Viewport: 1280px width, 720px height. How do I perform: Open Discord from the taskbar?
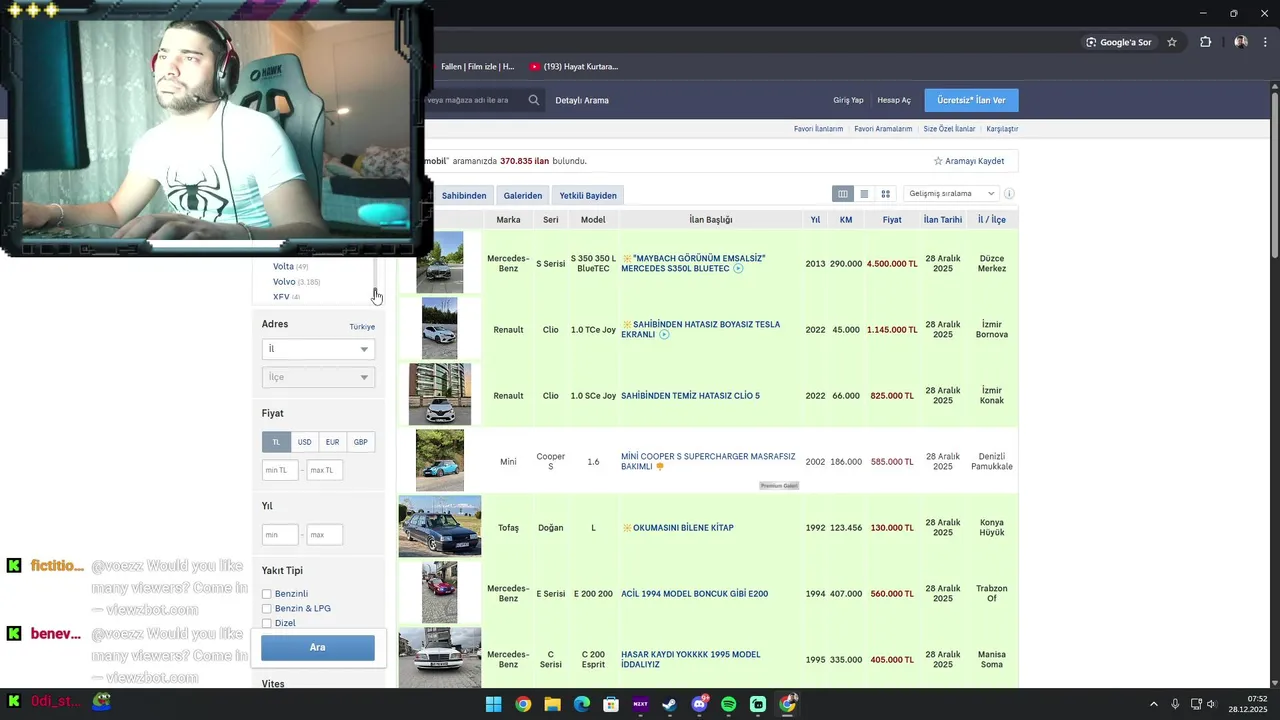tap(699, 704)
